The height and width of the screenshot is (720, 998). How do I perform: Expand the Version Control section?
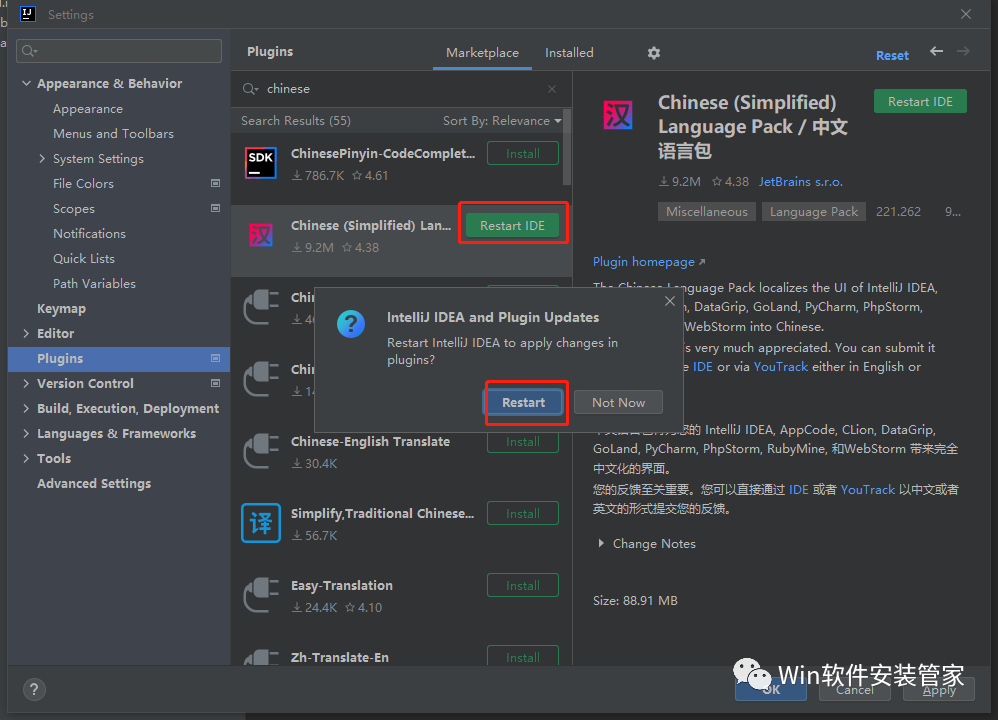click(26, 383)
